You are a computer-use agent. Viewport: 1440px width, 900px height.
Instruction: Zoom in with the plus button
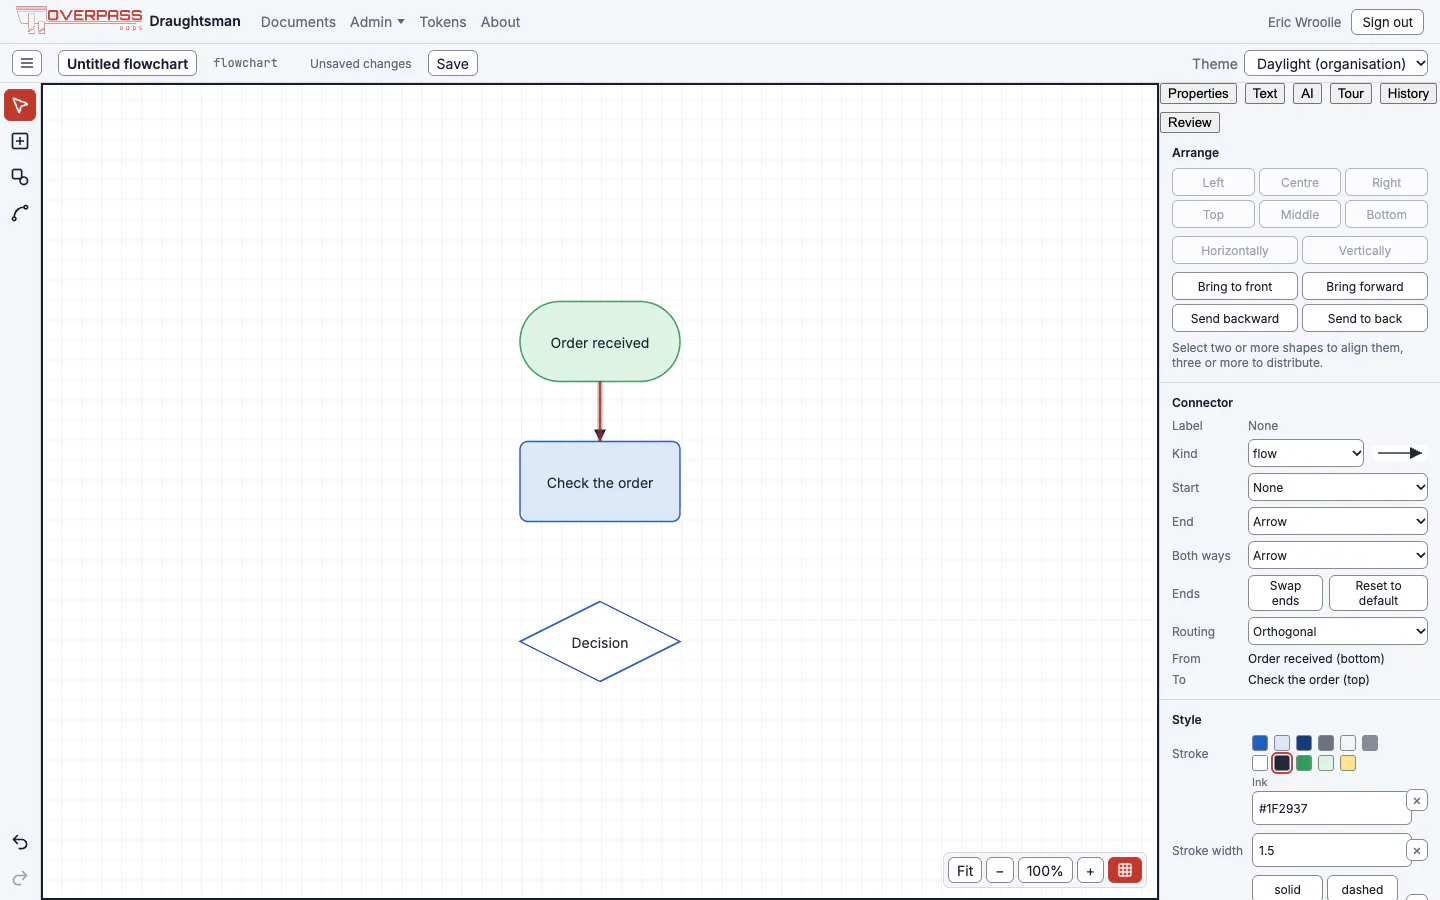pos(1090,870)
